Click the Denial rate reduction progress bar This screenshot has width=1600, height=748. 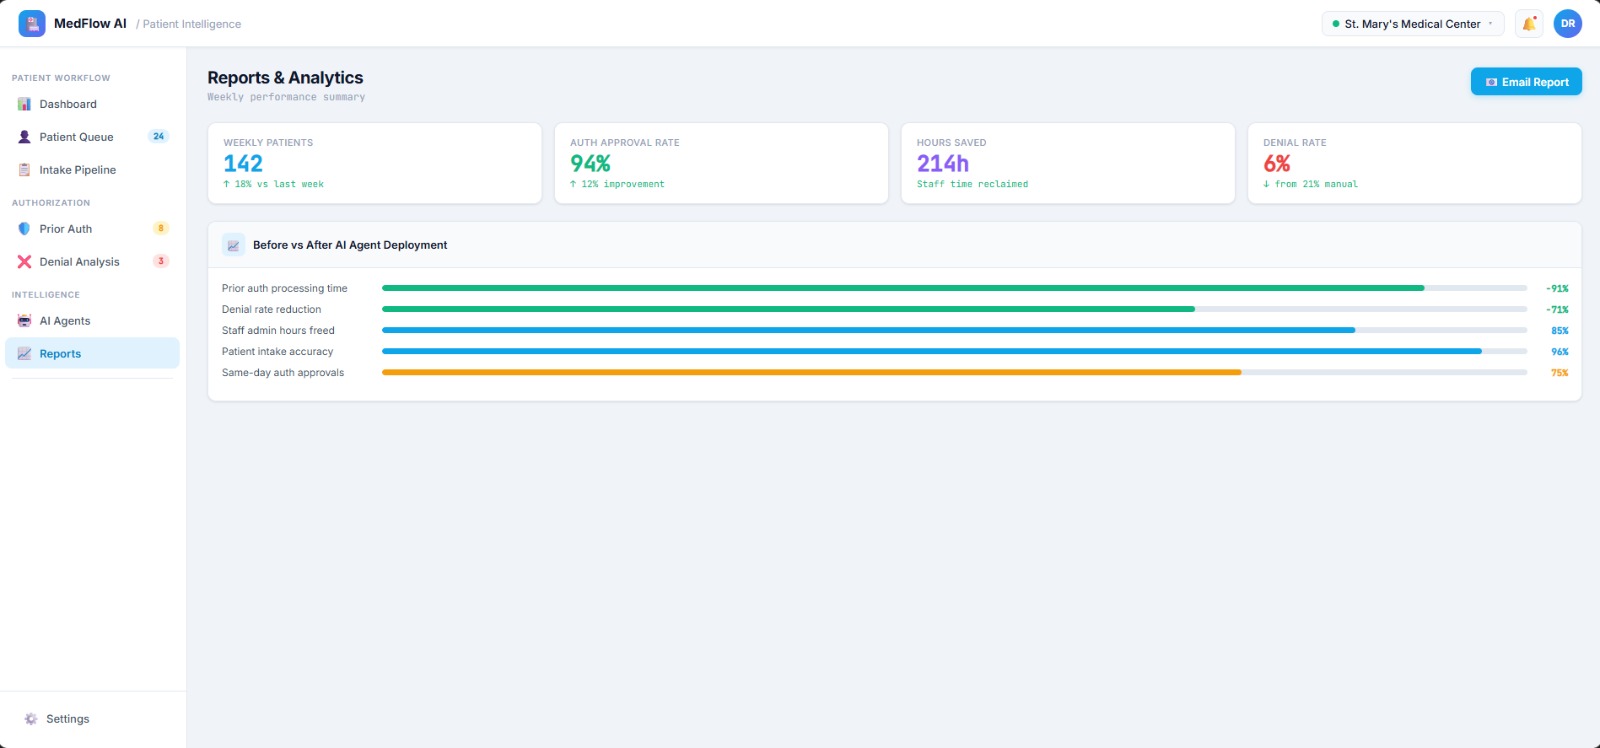point(954,309)
